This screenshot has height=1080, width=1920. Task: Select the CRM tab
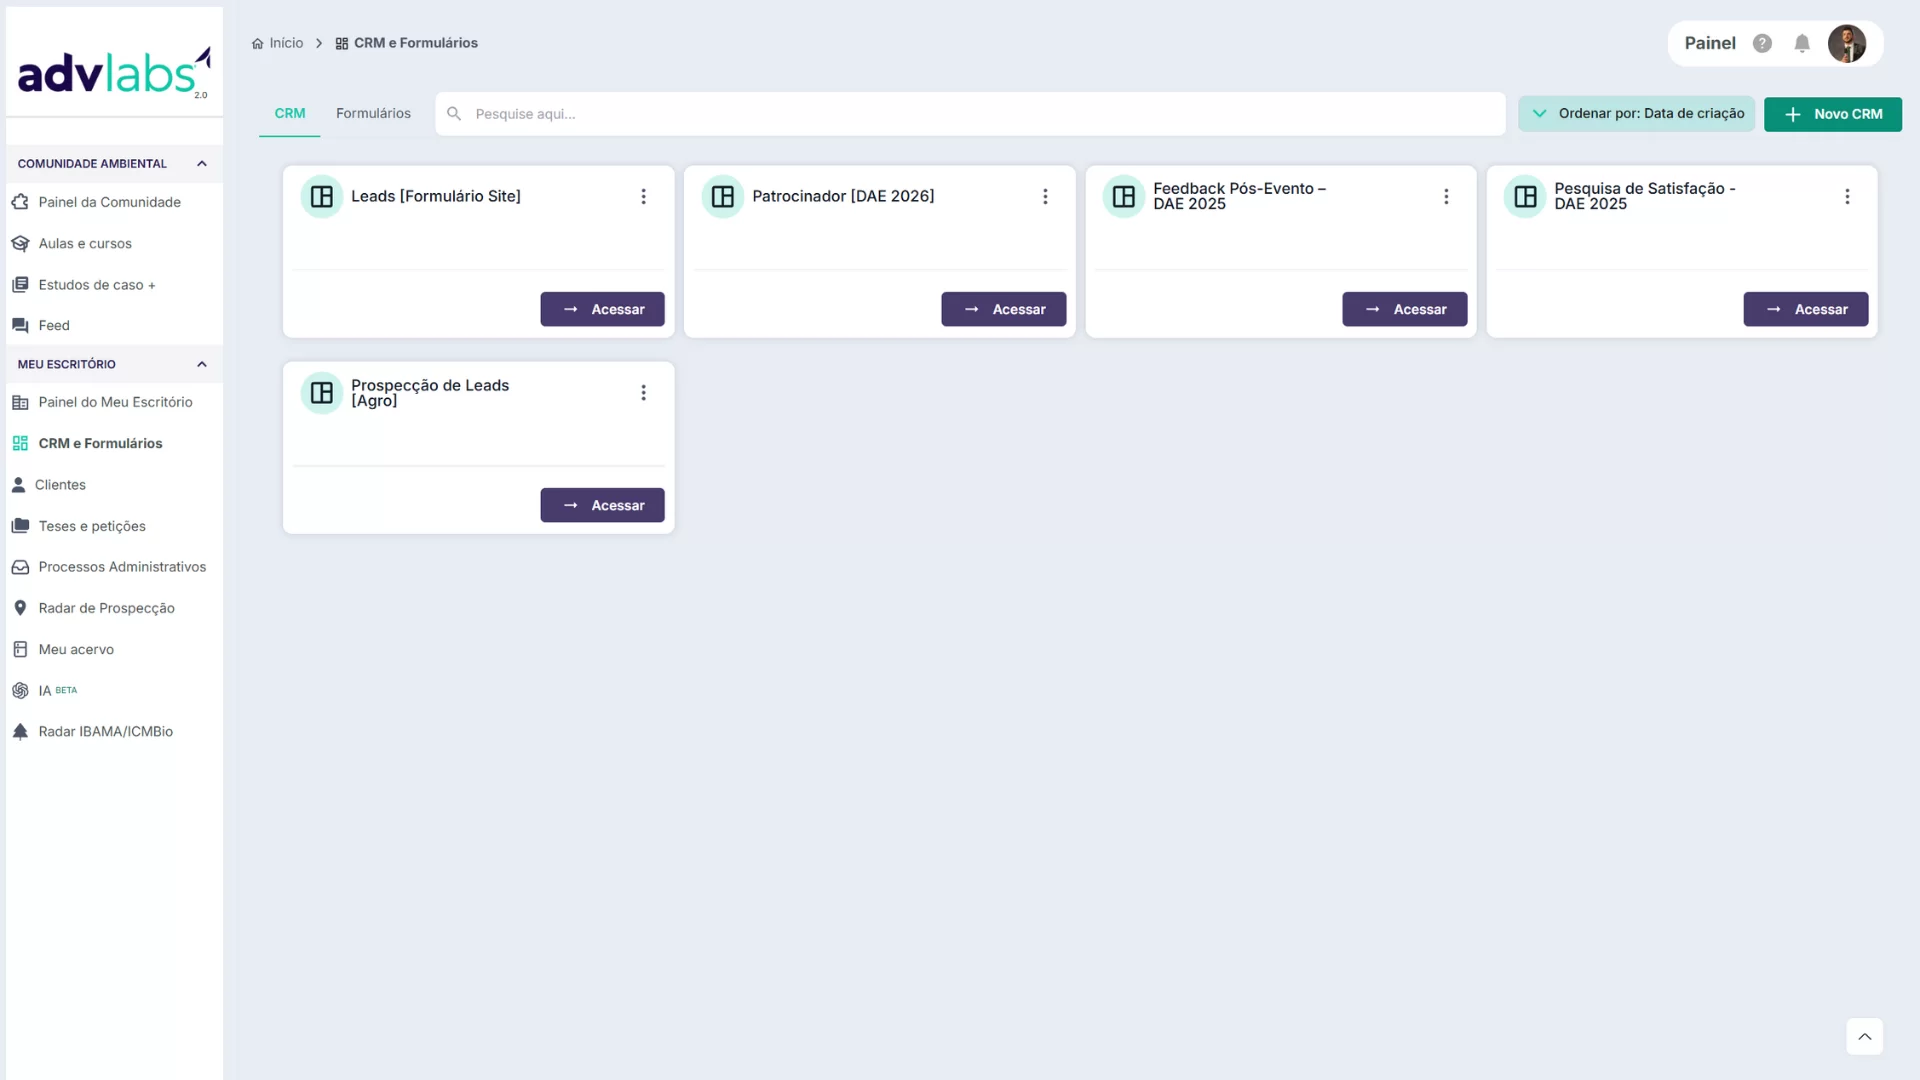pos(290,114)
